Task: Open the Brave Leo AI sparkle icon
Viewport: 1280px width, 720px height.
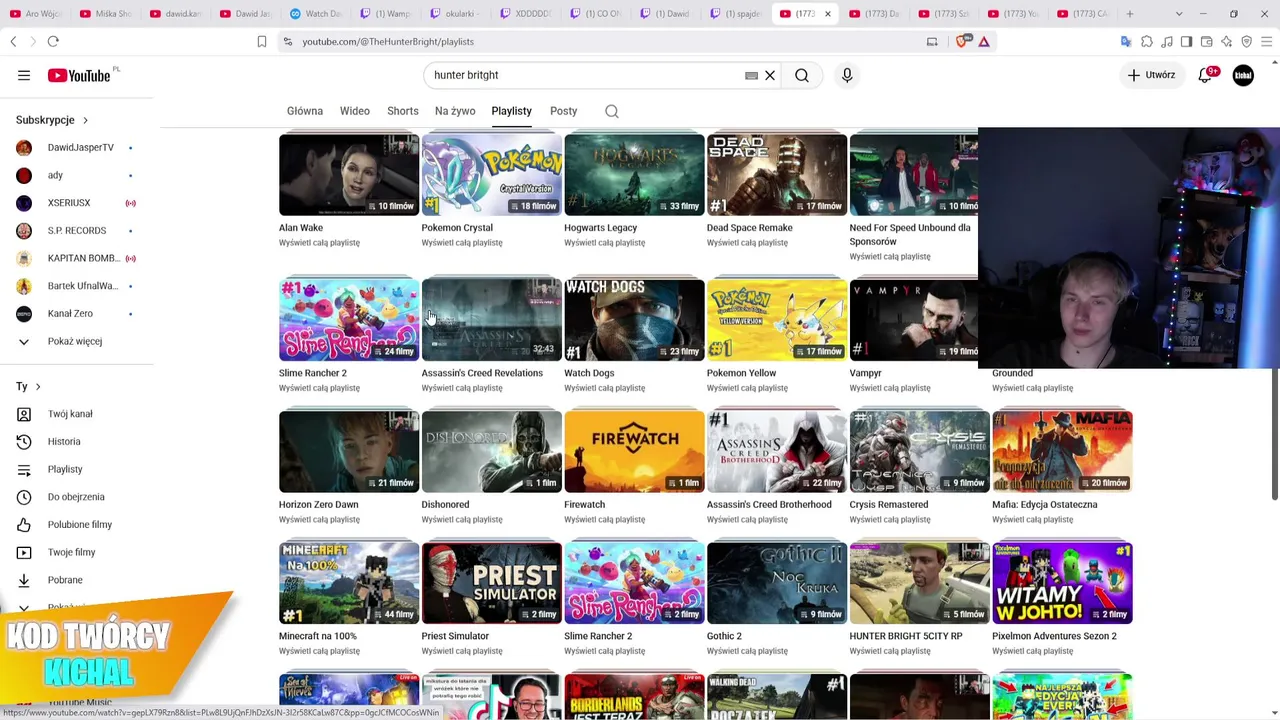Action: pos(1227,42)
